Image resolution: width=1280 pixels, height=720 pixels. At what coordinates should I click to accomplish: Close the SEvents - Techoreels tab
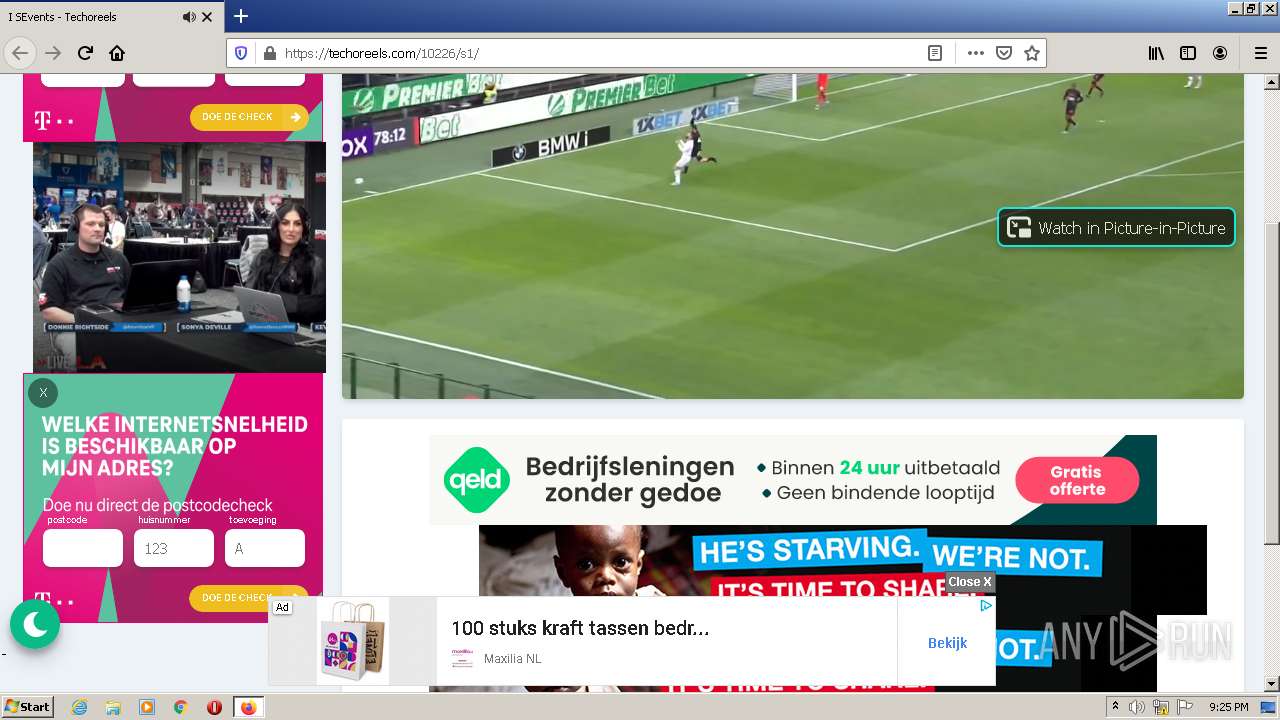coord(207,17)
